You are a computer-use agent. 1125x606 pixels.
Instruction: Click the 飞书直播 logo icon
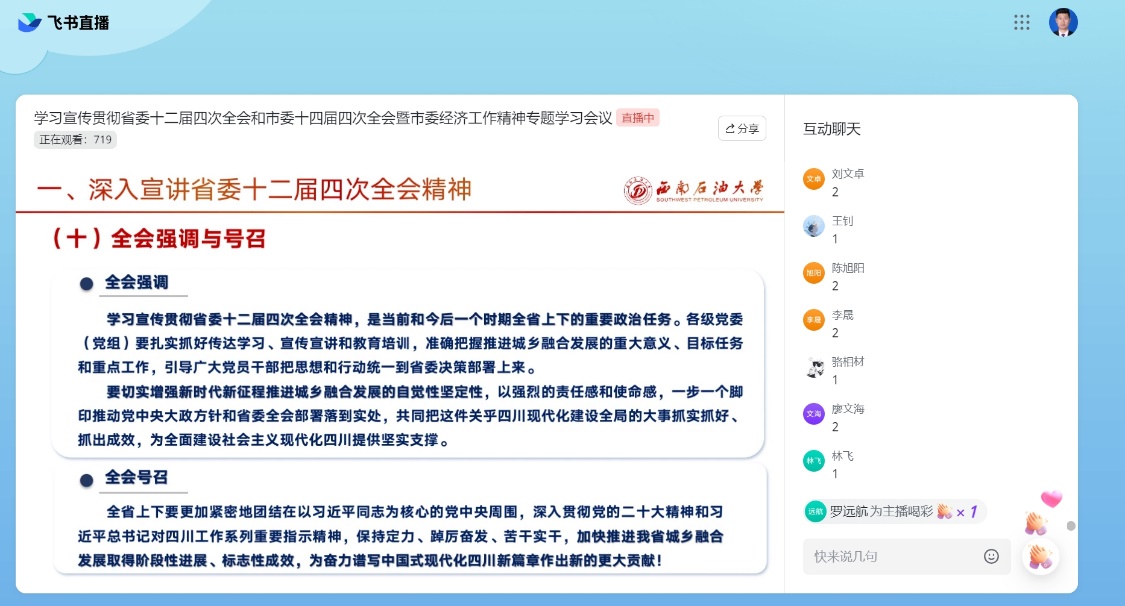30,22
